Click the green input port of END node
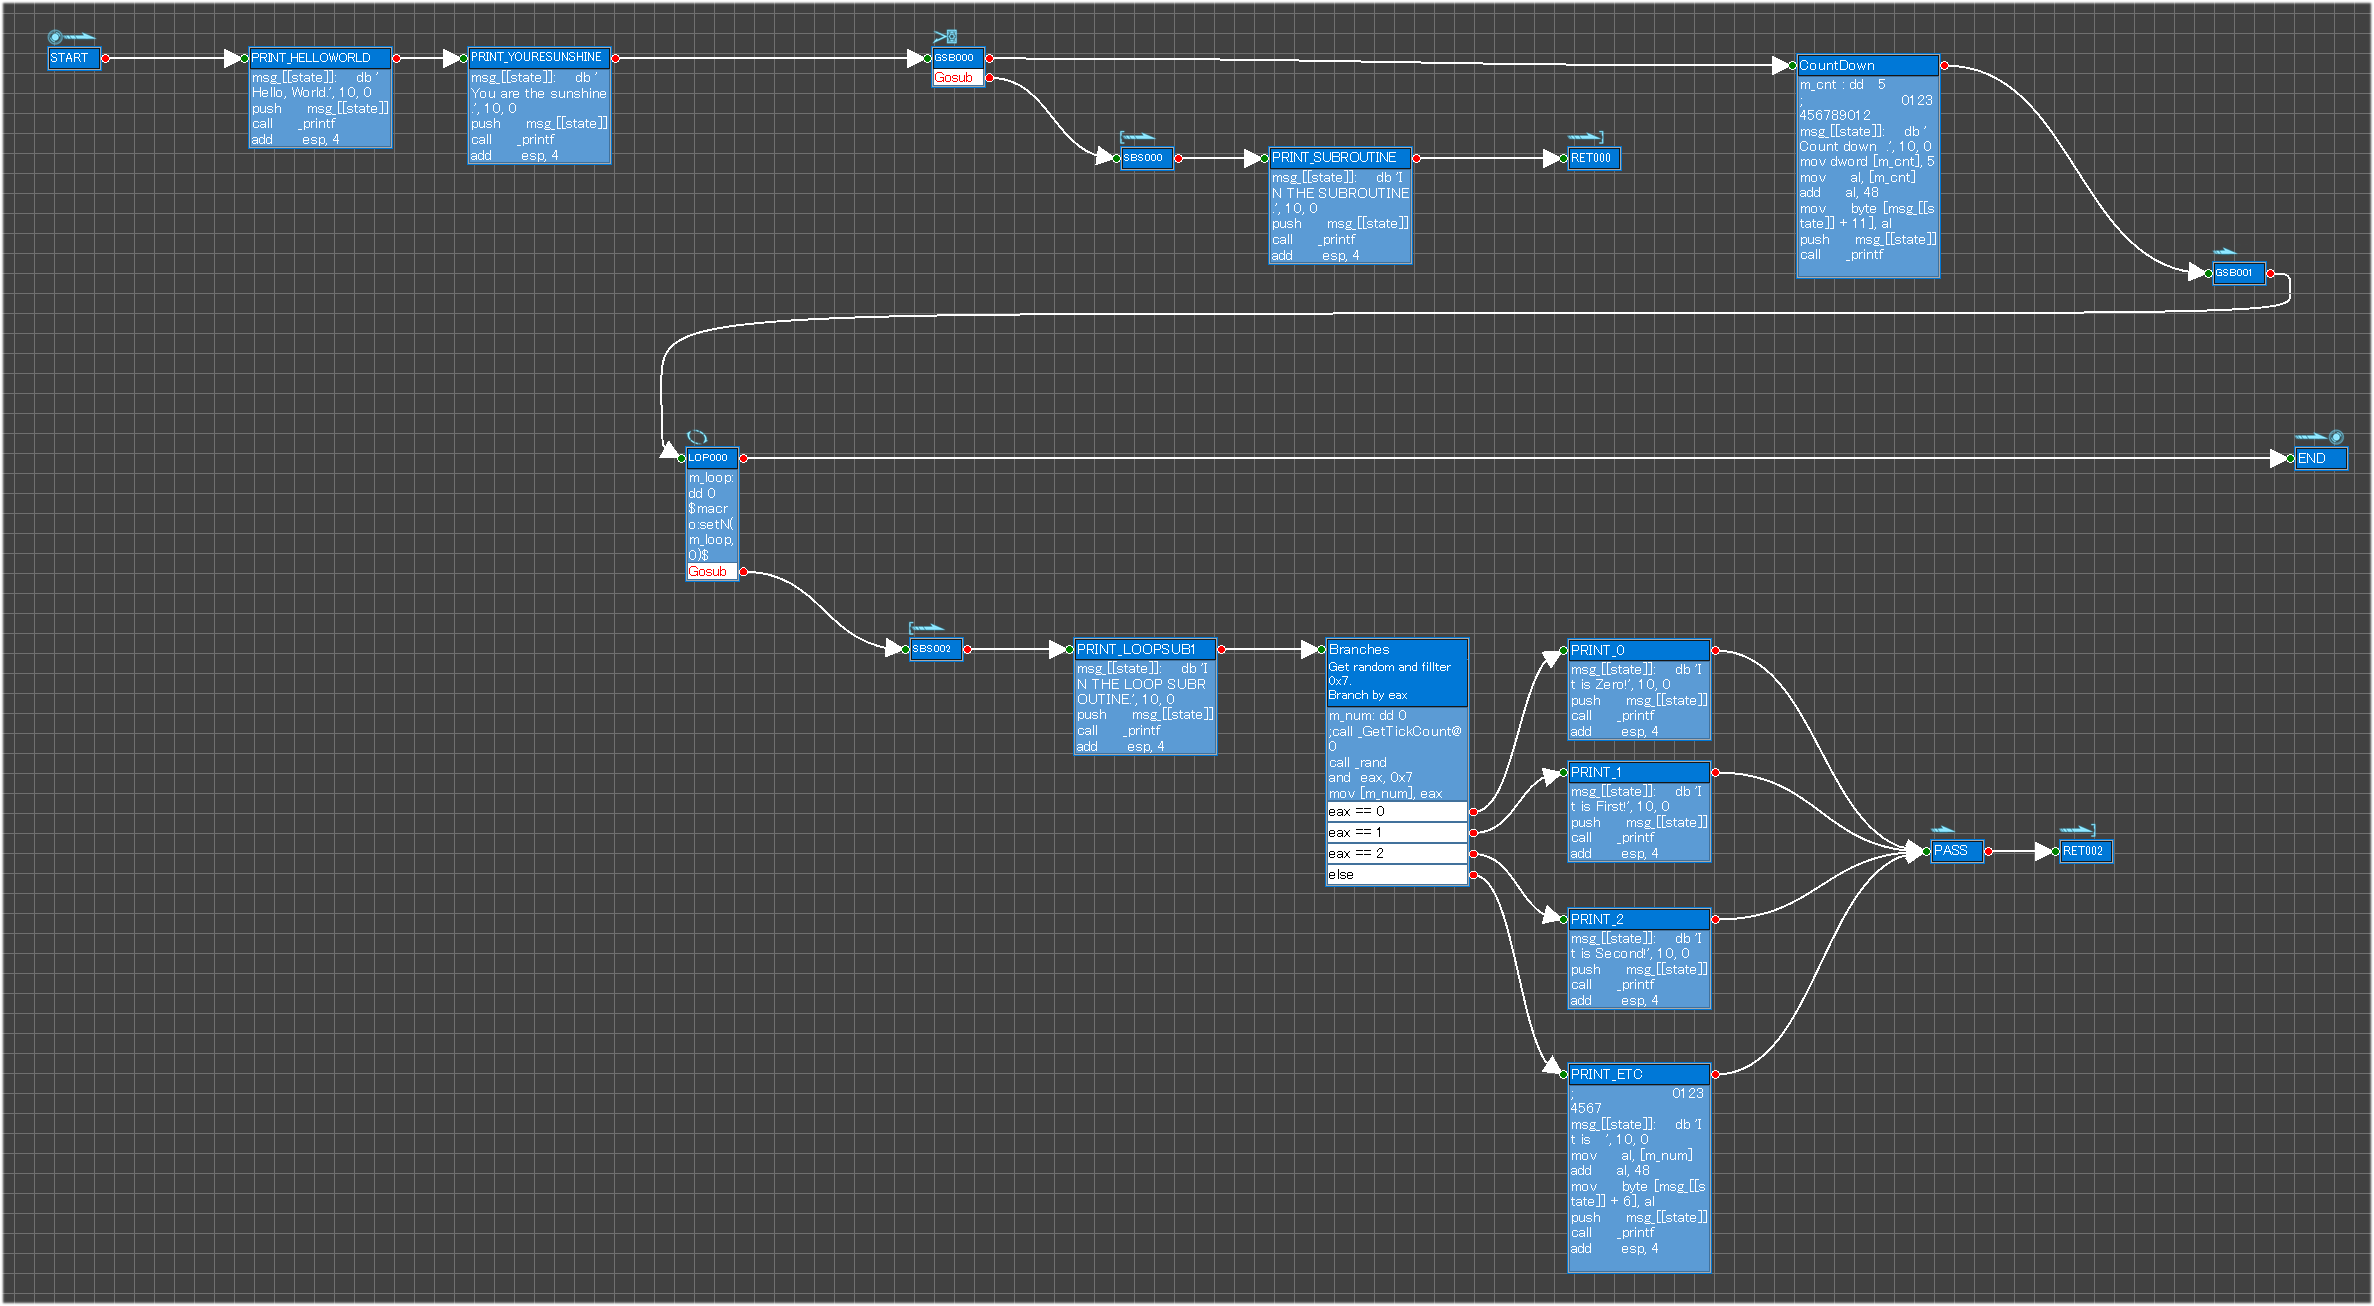This screenshot has height=1306, width=2374. point(2291,459)
